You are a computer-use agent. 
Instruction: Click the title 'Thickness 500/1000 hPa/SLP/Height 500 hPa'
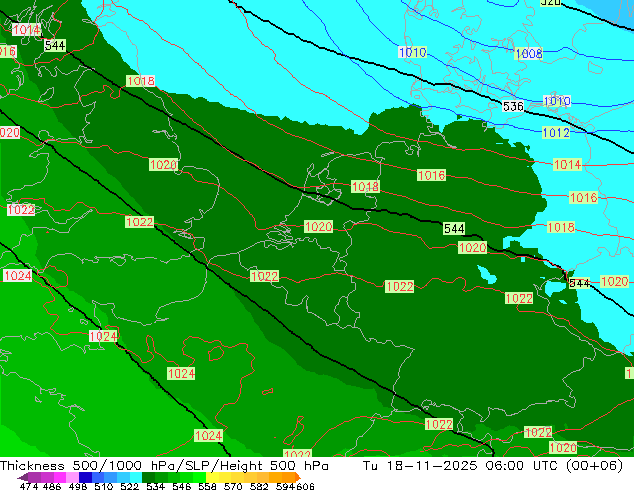[164, 466]
